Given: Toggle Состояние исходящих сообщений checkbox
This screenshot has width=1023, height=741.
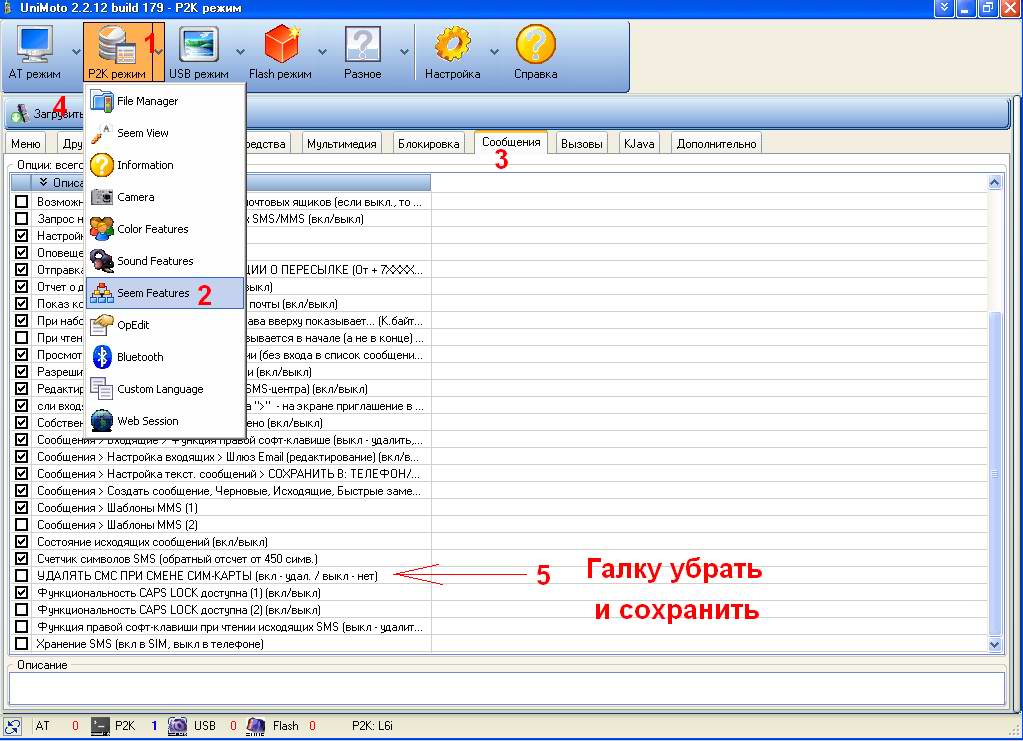Looking at the screenshot, I should [x=22, y=541].
